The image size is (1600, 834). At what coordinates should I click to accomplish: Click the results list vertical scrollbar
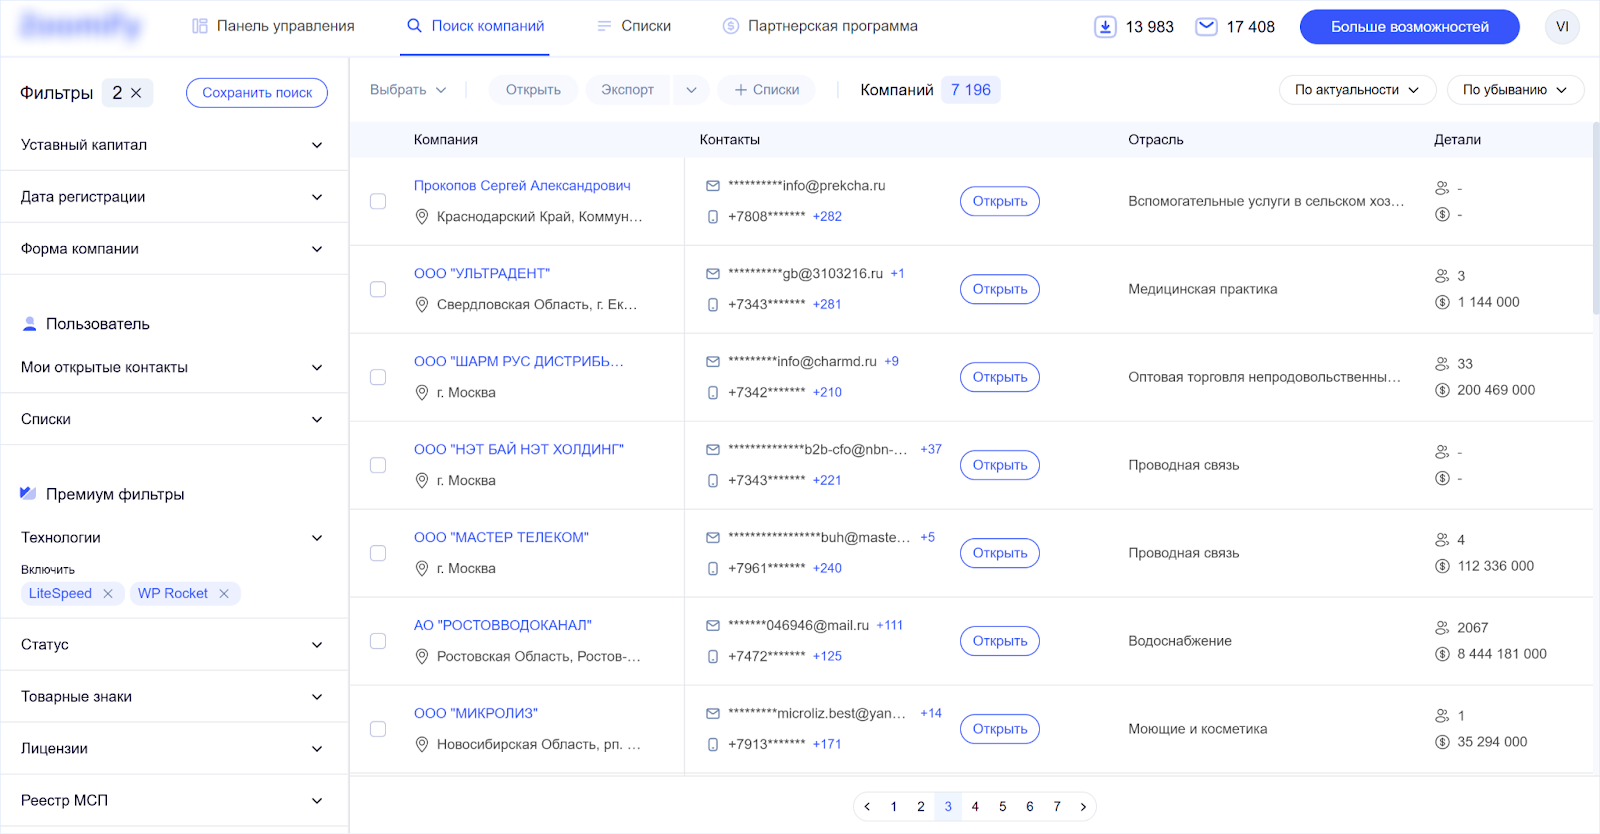[1596, 220]
